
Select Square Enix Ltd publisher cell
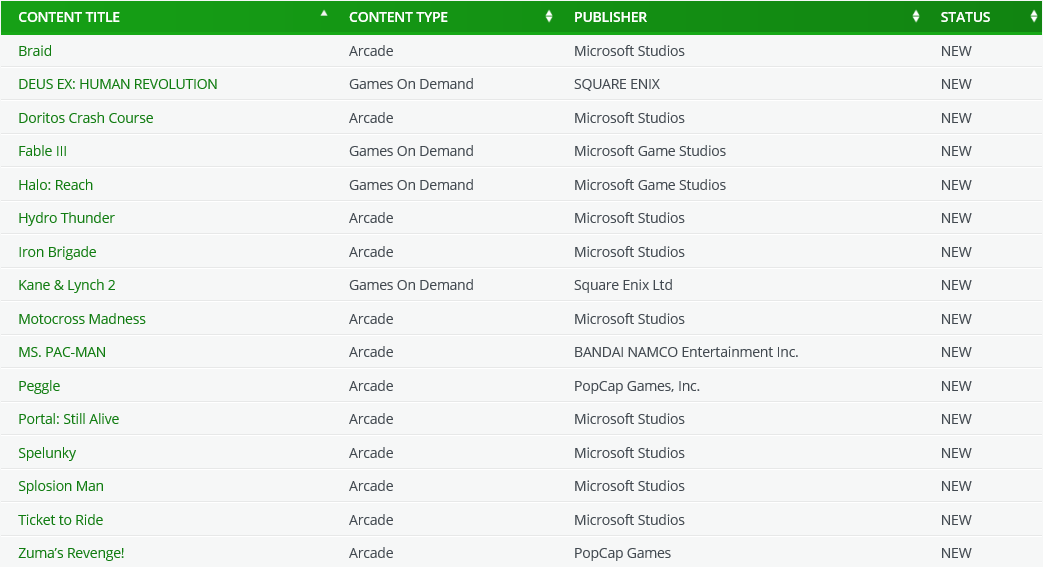pyautogui.click(x=623, y=285)
